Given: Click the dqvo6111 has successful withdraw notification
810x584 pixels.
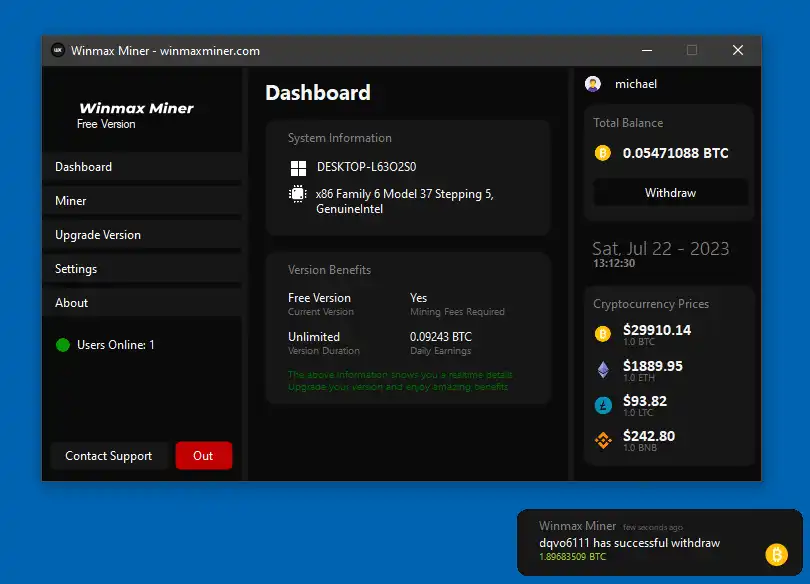Looking at the screenshot, I should [629, 543].
